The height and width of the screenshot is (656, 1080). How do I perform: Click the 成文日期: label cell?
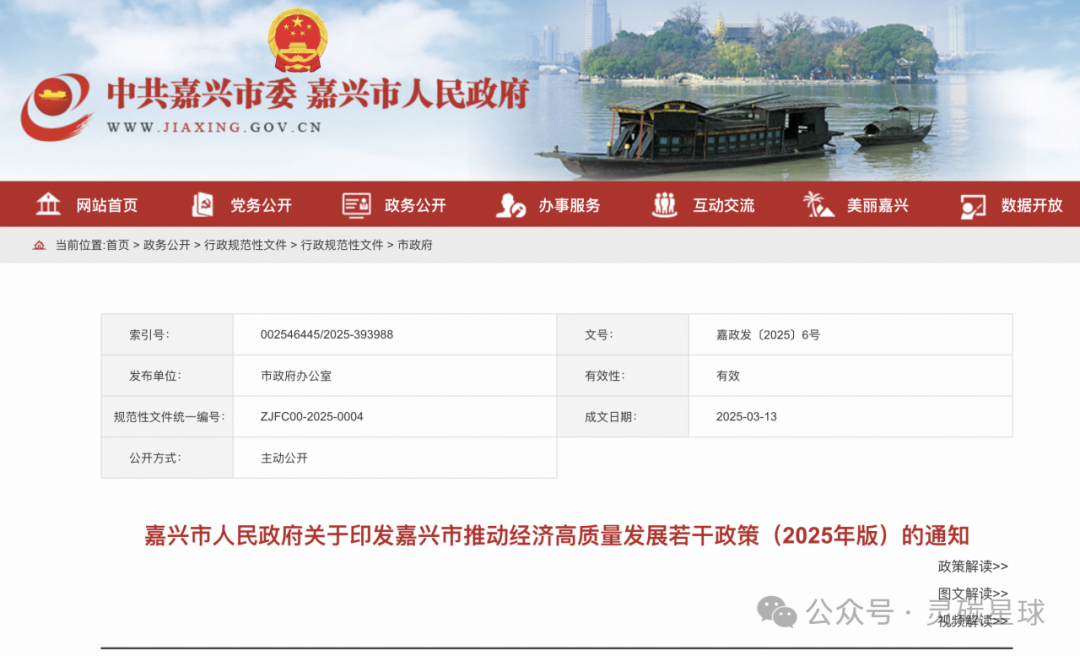click(623, 417)
